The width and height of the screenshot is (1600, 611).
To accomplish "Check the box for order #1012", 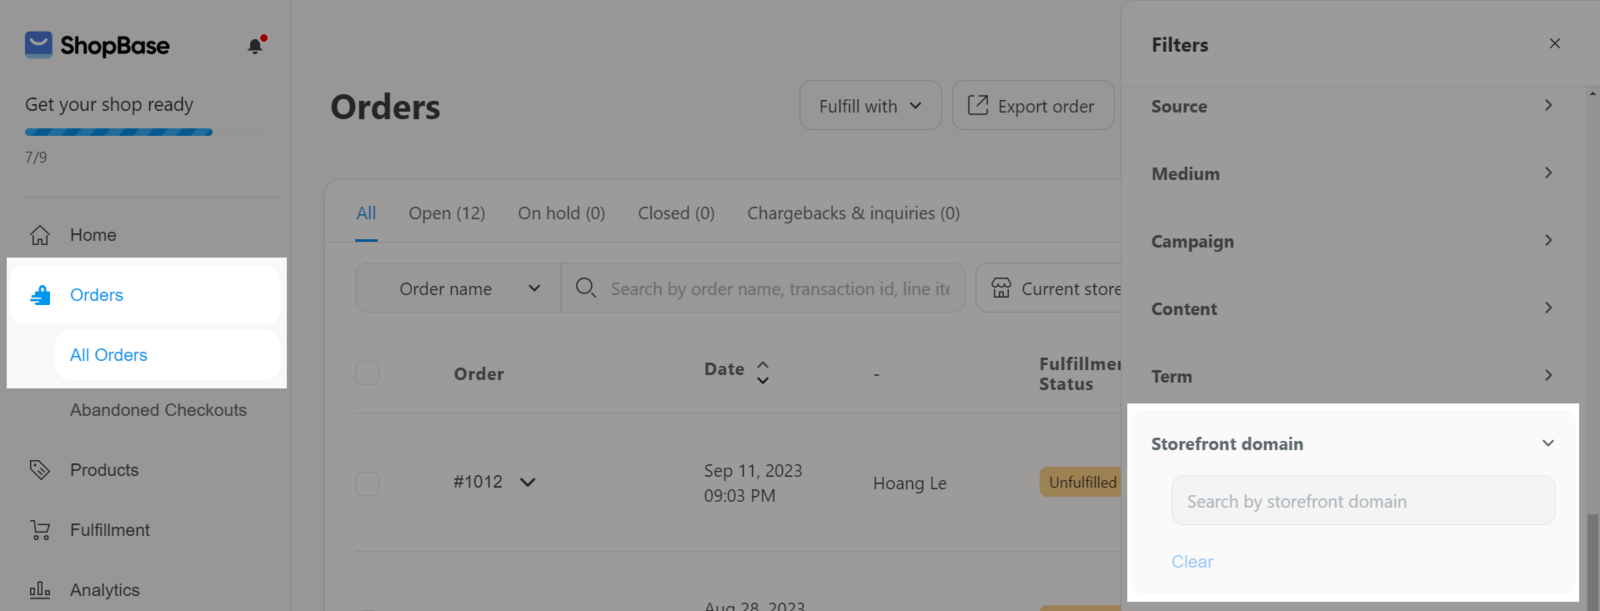I will (367, 483).
